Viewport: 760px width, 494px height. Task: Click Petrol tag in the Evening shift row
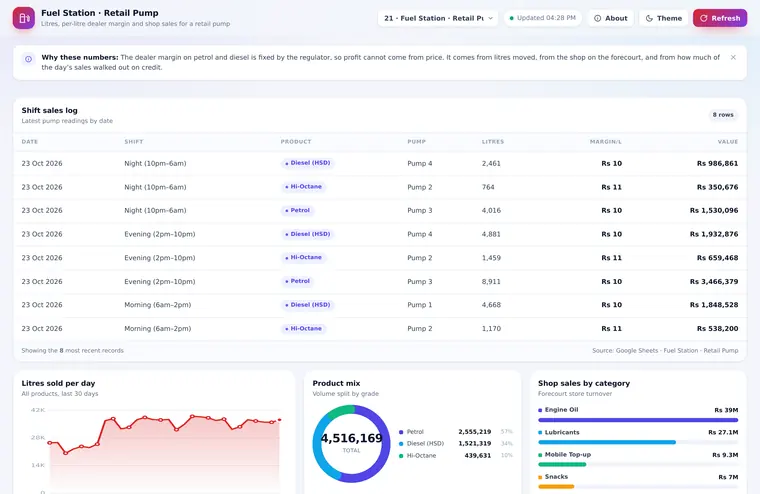click(x=297, y=281)
